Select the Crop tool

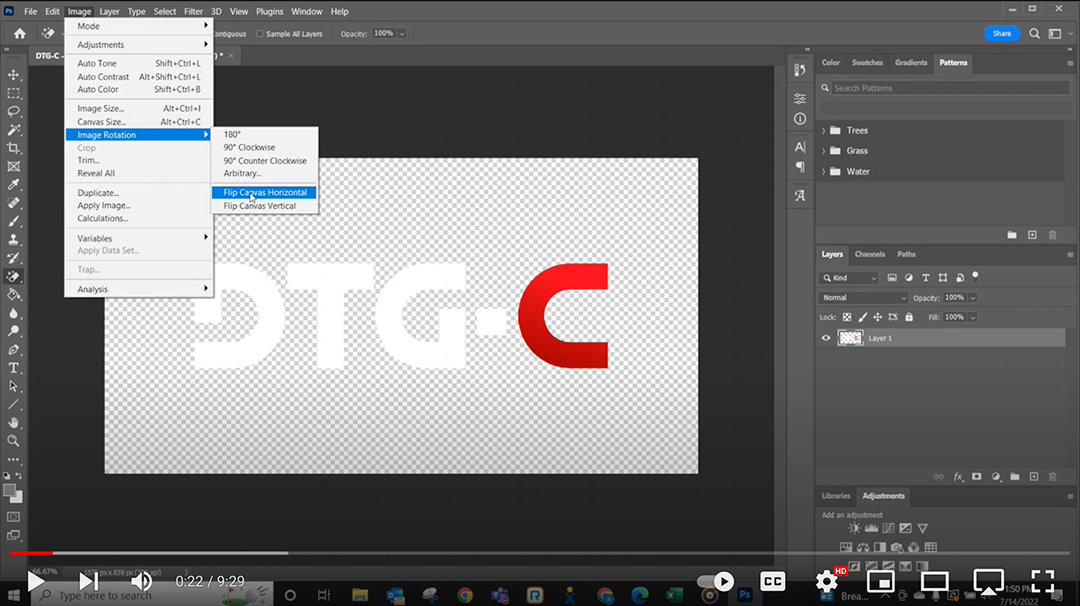coord(14,148)
